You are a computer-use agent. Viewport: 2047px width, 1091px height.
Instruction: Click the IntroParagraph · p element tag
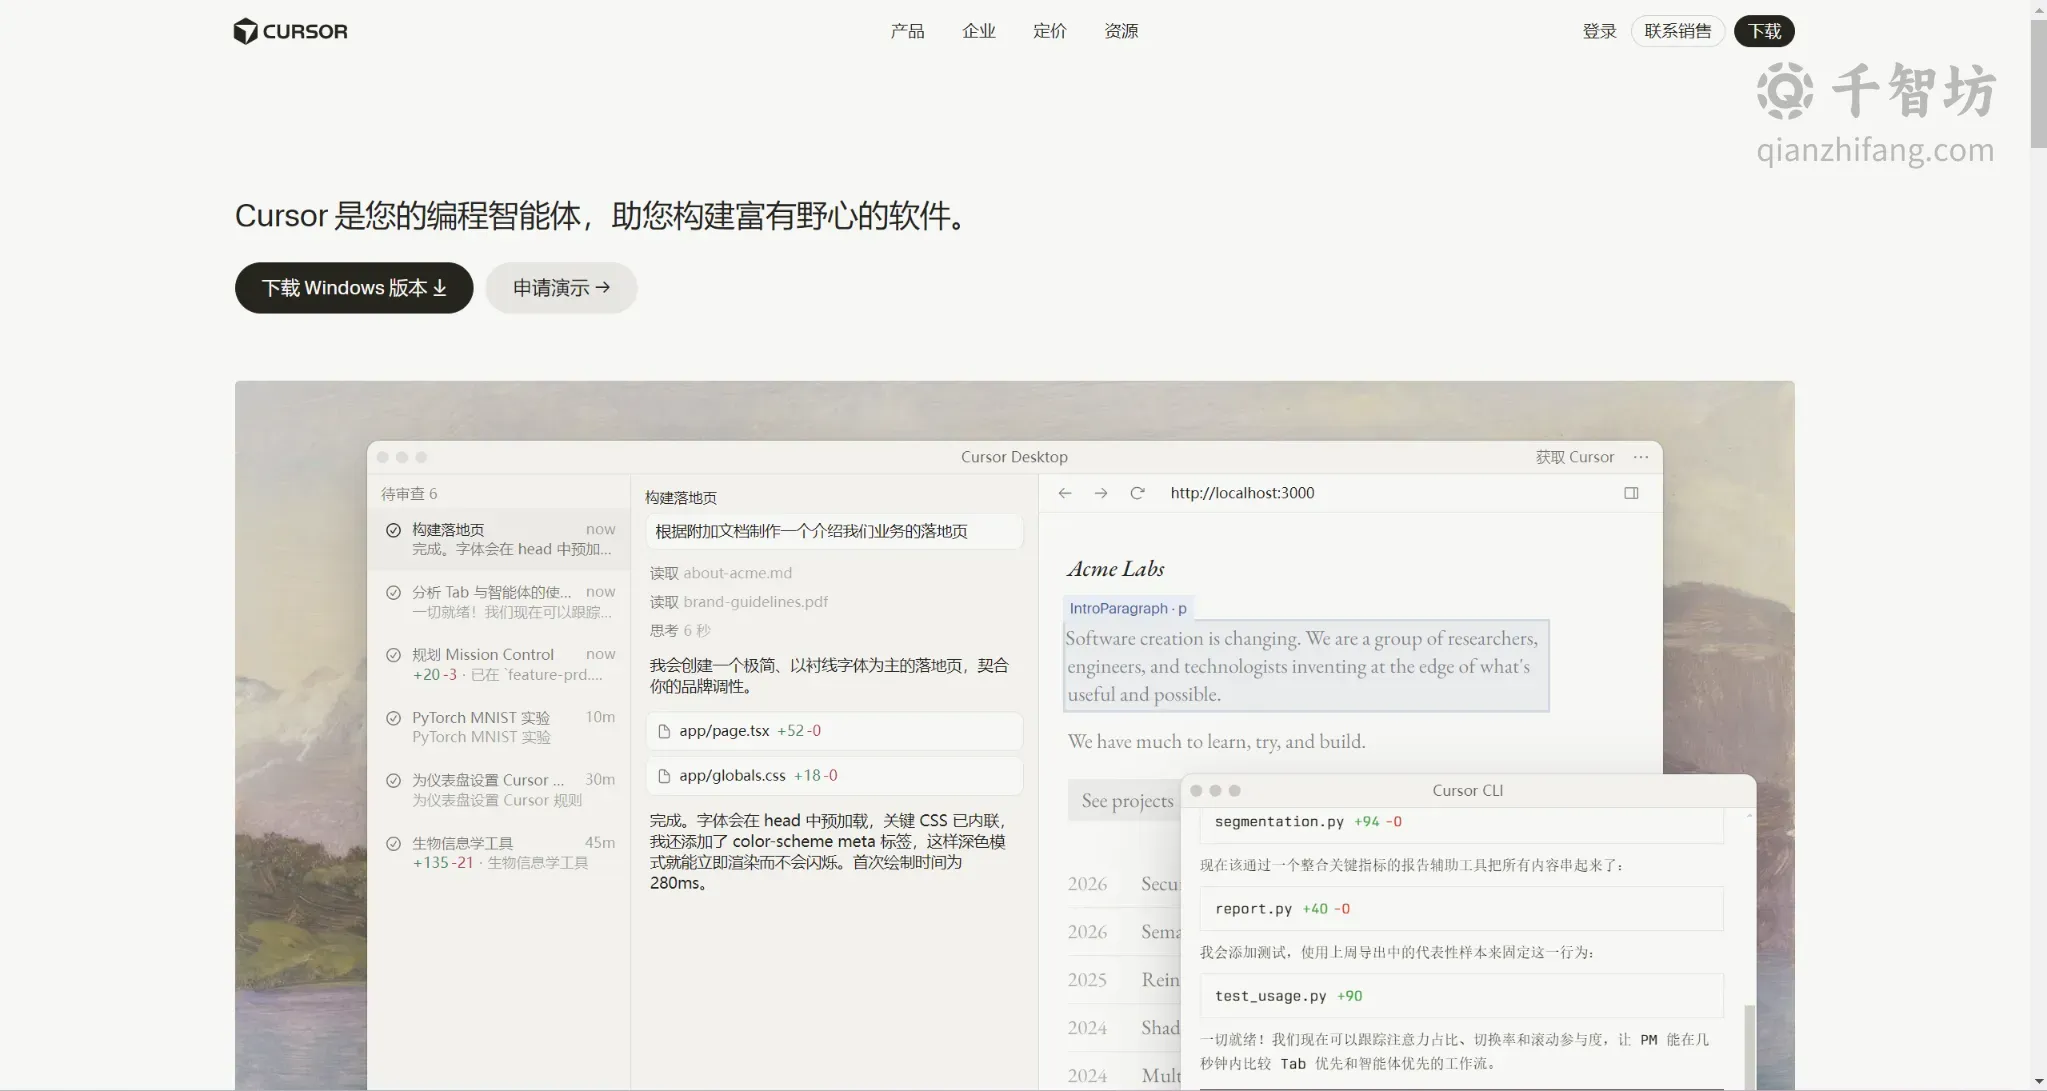(1128, 608)
